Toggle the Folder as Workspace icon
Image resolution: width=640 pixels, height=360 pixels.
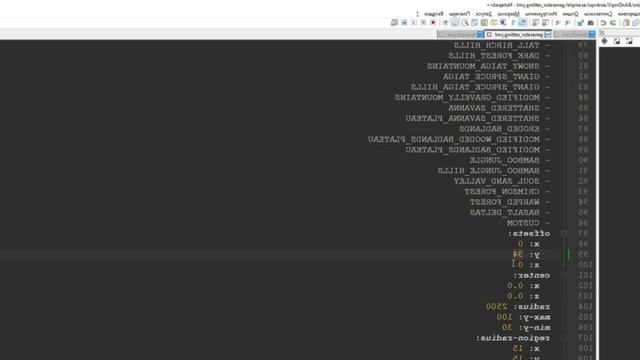pyautogui.click(x=455, y=23)
